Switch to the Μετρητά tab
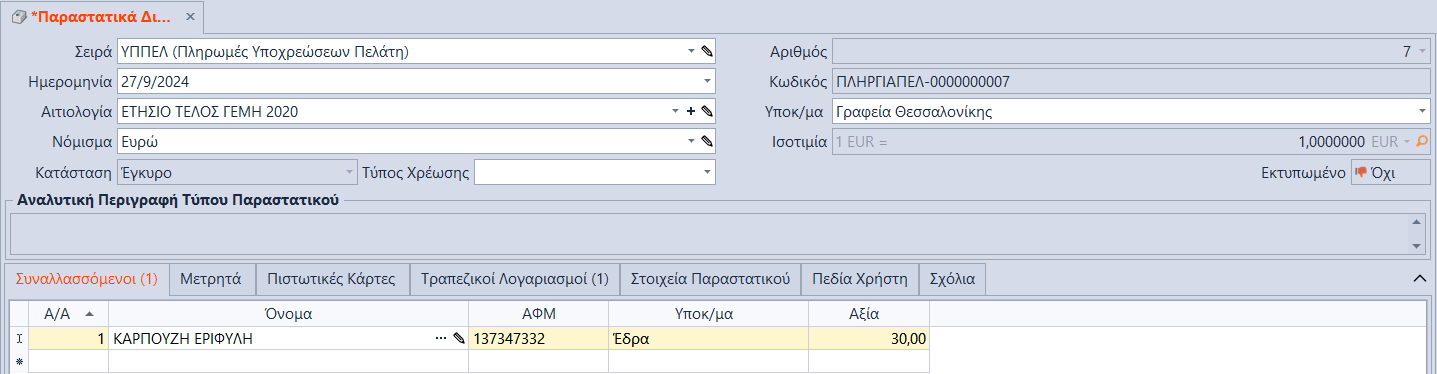 [x=211, y=279]
